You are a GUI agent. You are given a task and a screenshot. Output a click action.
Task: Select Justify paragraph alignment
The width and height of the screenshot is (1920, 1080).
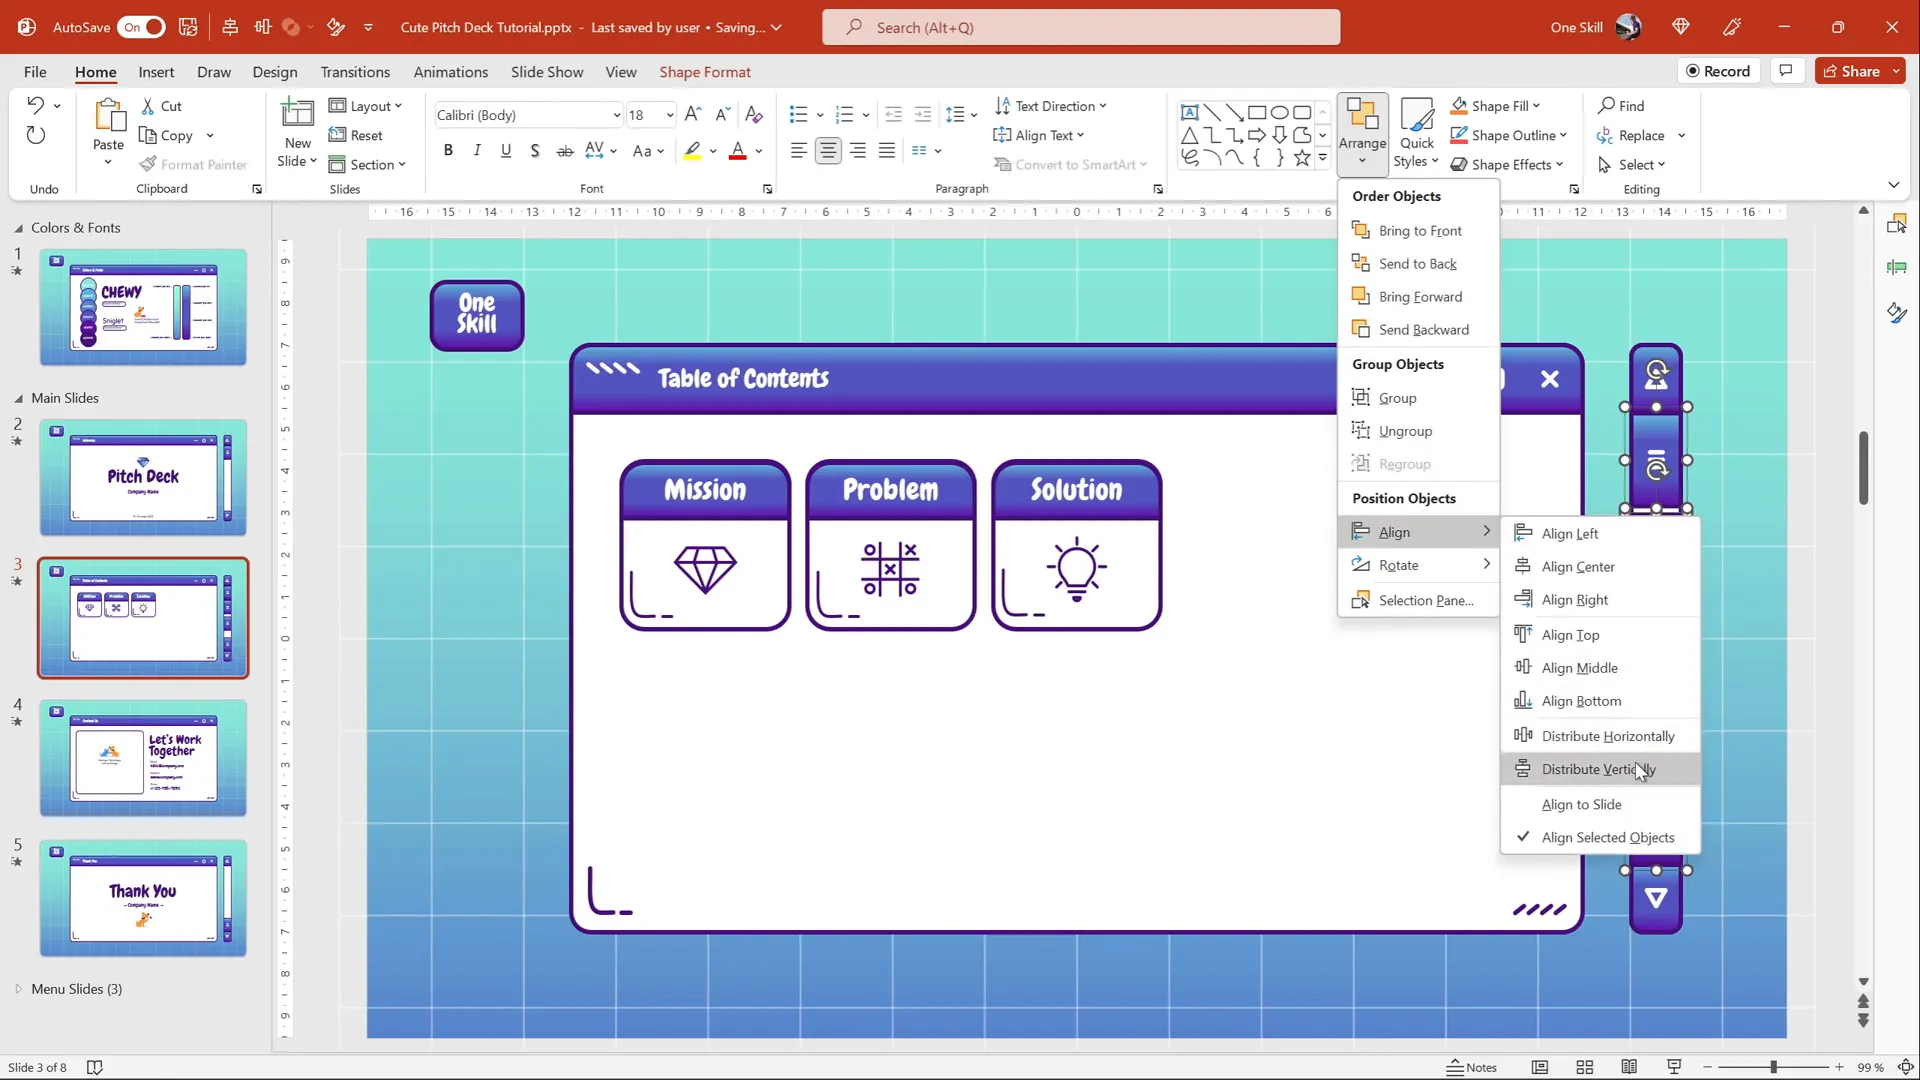887,150
